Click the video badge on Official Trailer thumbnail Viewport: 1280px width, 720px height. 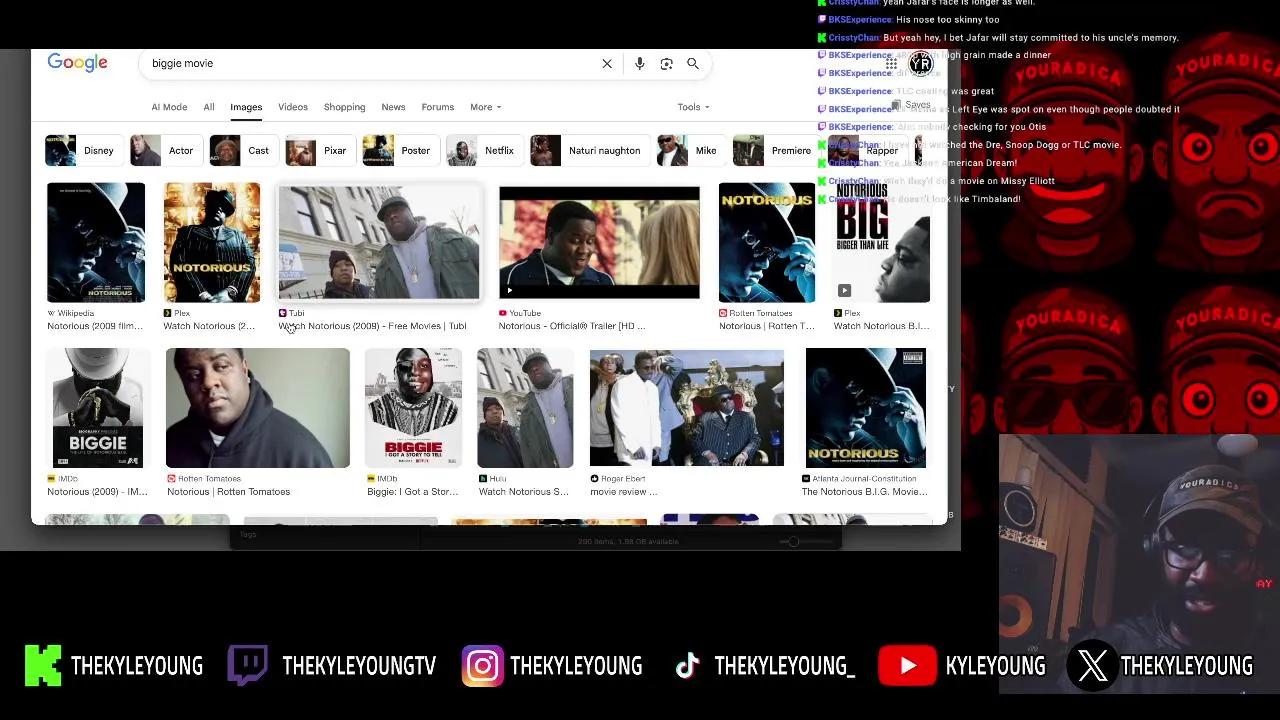tap(509, 291)
